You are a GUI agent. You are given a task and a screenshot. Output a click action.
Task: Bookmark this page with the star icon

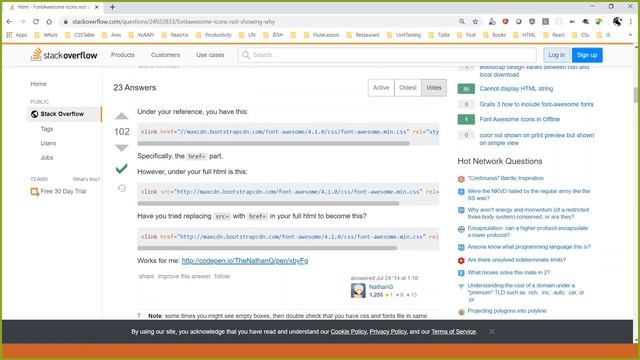[475, 22]
